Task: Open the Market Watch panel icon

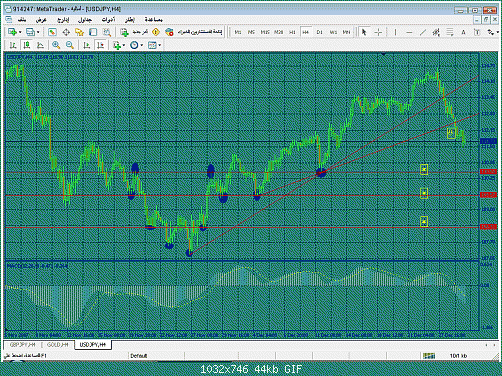Action: pyautogui.click(x=52, y=32)
